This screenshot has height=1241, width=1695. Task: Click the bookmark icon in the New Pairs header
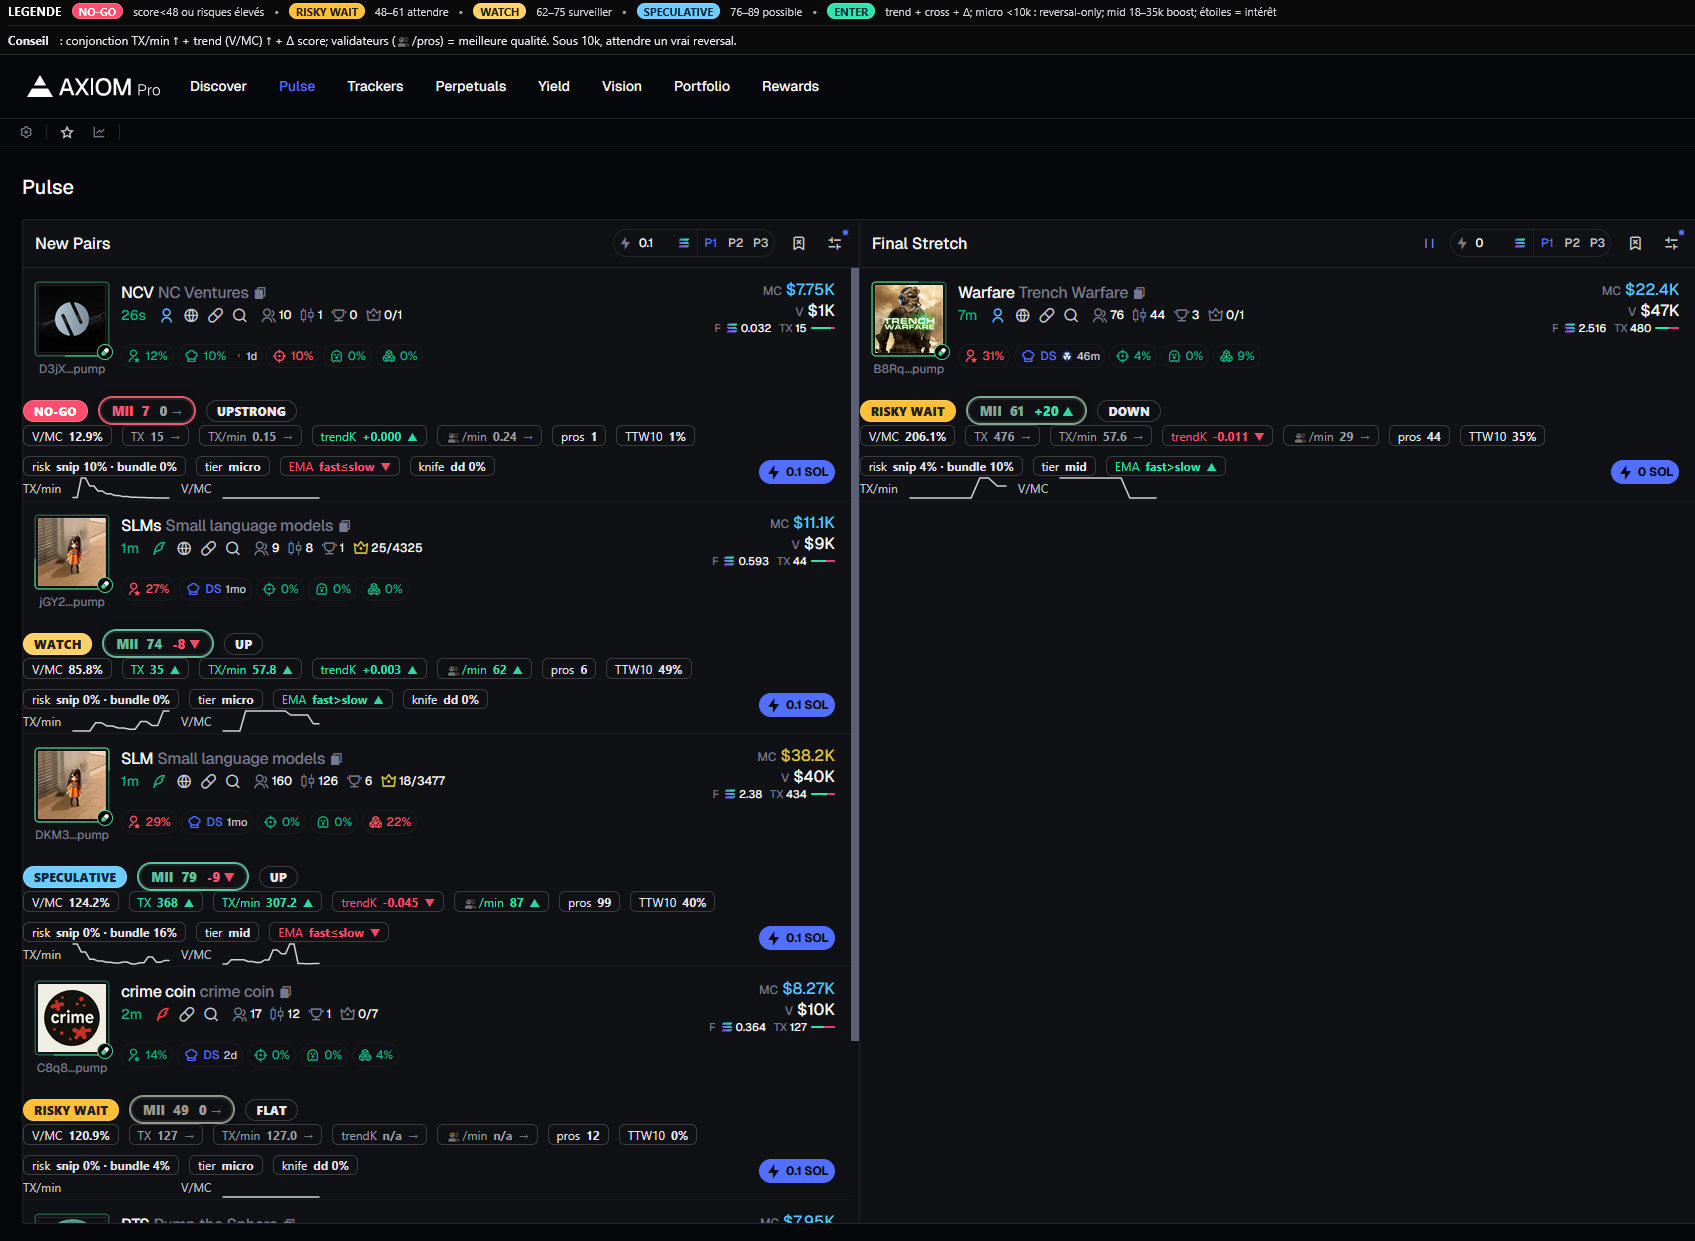[798, 242]
